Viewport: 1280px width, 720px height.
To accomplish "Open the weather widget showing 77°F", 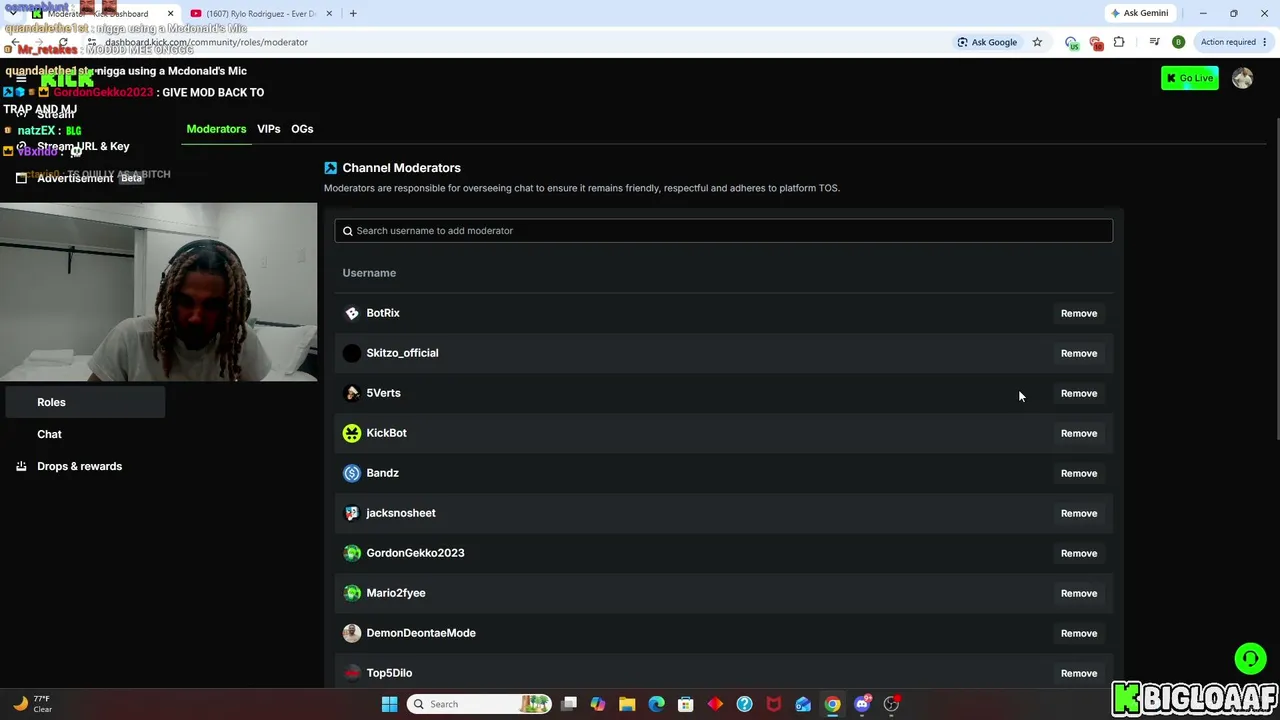I will (32, 704).
